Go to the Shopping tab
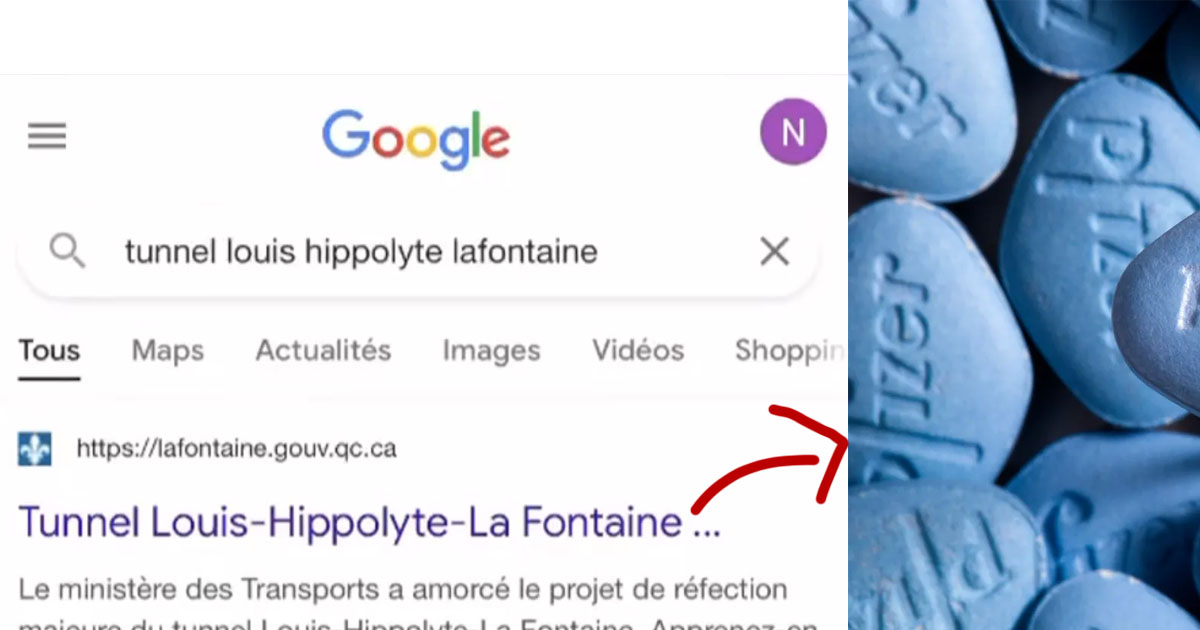1200x630 pixels. (790, 351)
